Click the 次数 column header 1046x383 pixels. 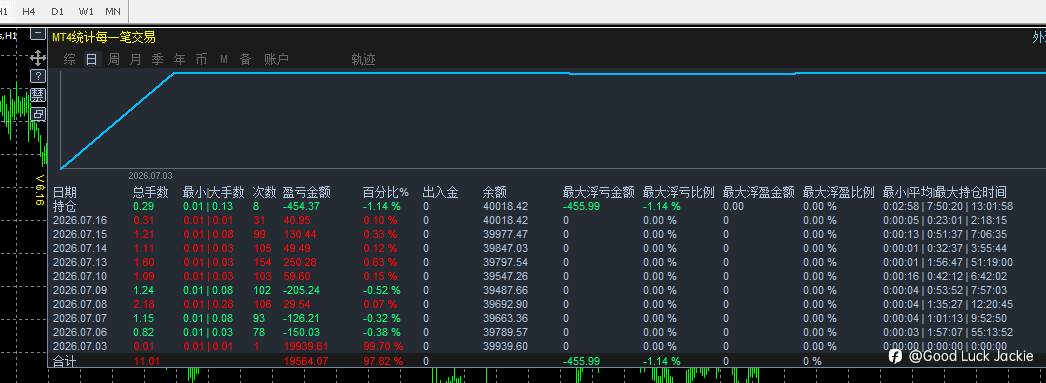[x=264, y=193]
